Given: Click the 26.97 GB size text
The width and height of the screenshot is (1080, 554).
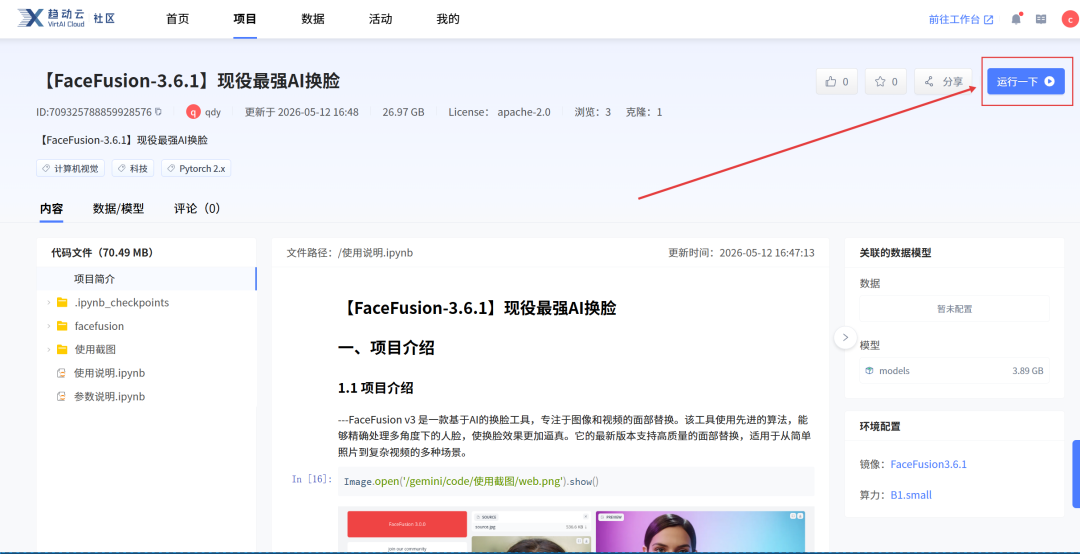Looking at the screenshot, I should click(x=404, y=112).
